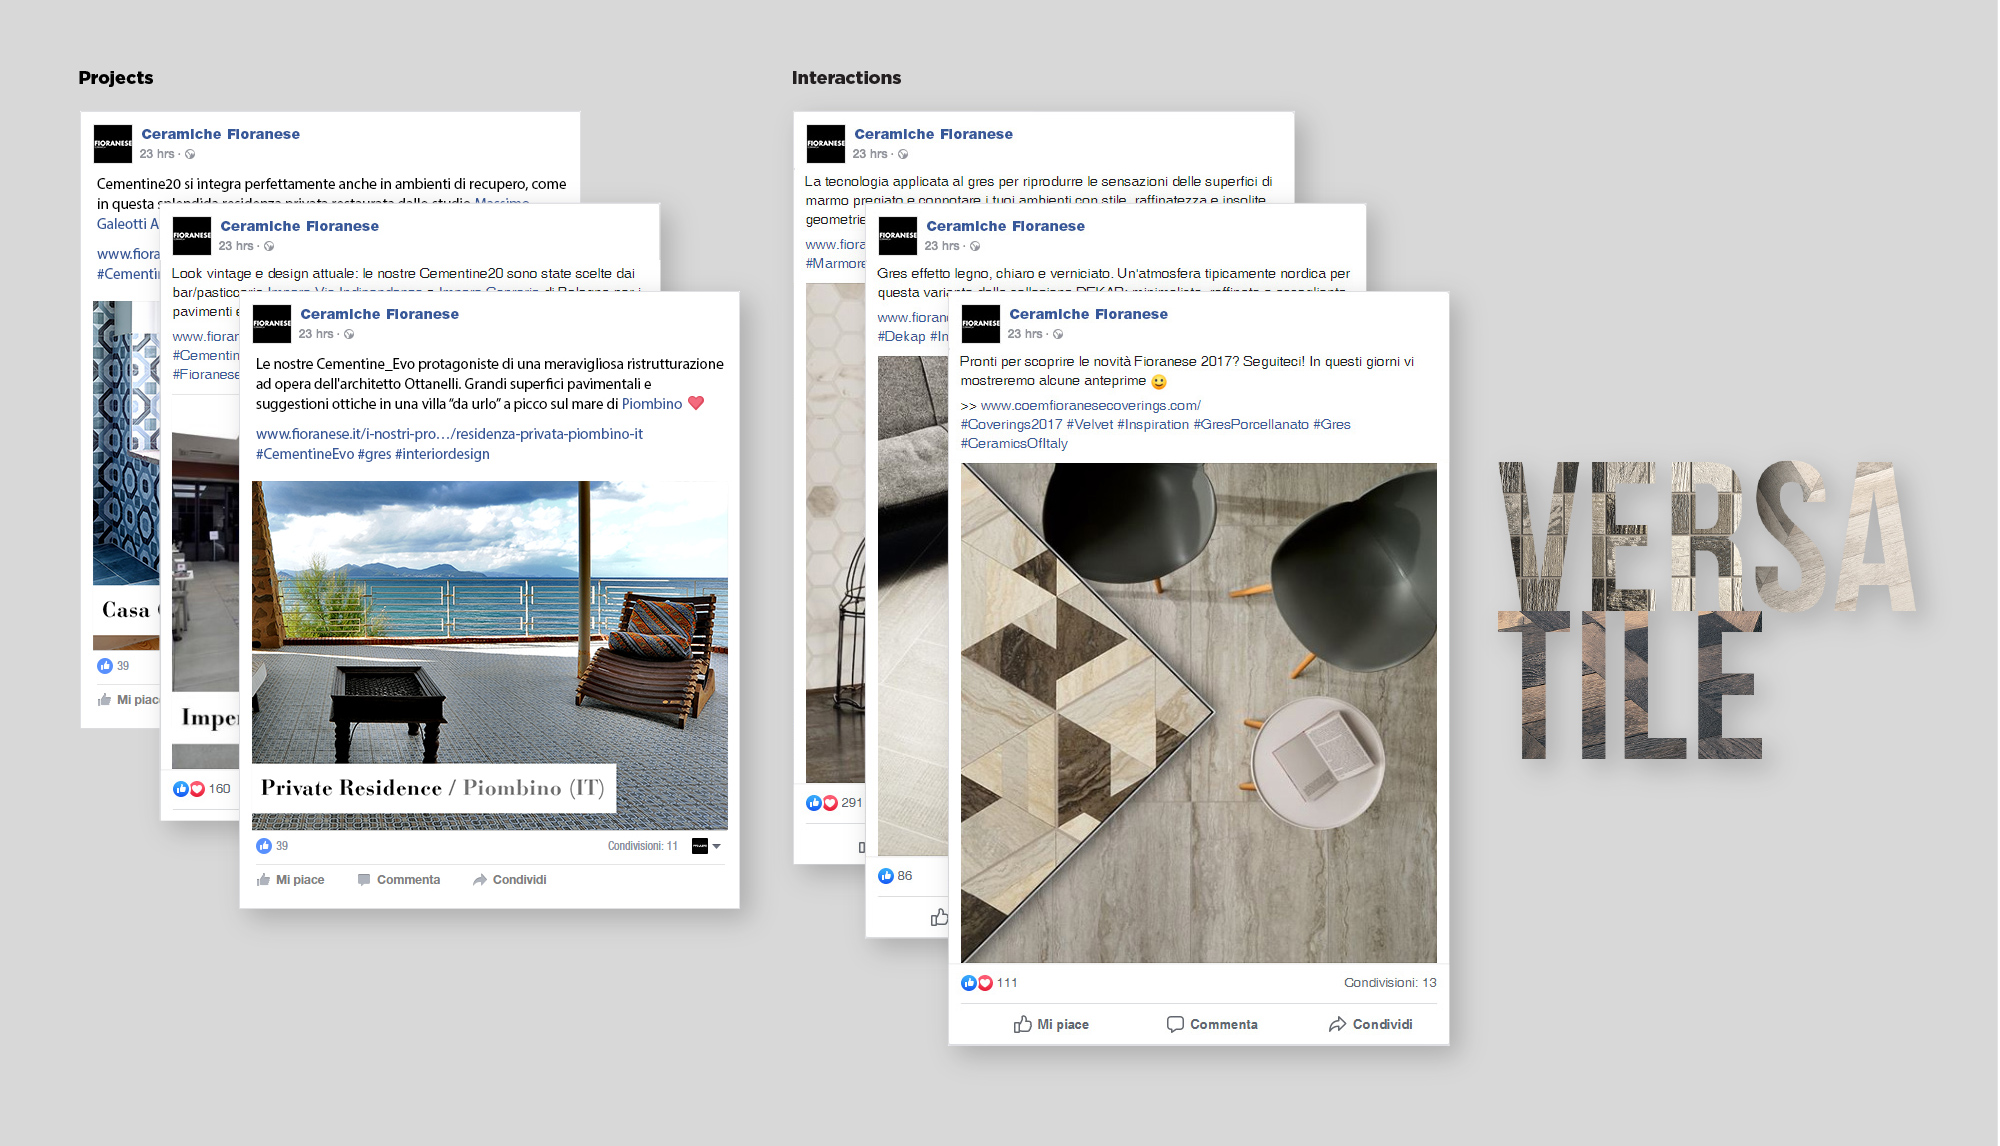Click globe icon on 'Cementine20 si integra' post

[x=190, y=154]
